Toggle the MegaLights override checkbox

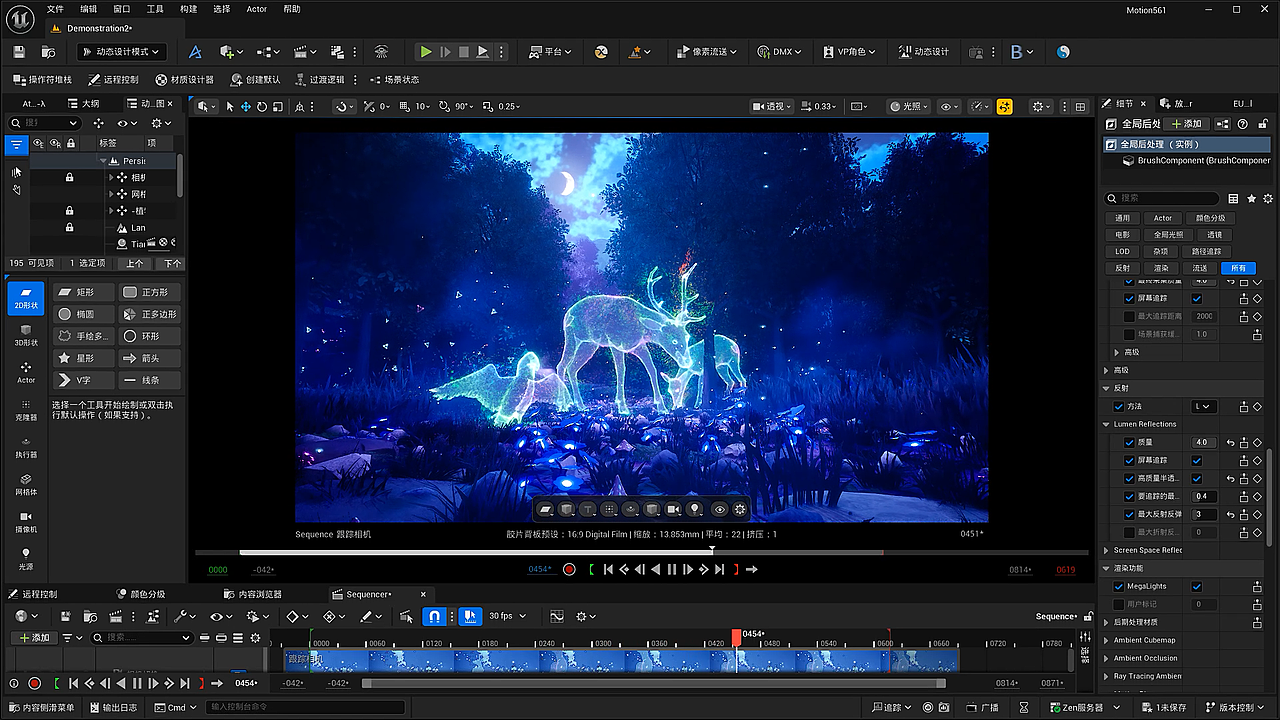pyautogui.click(x=1119, y=586)
